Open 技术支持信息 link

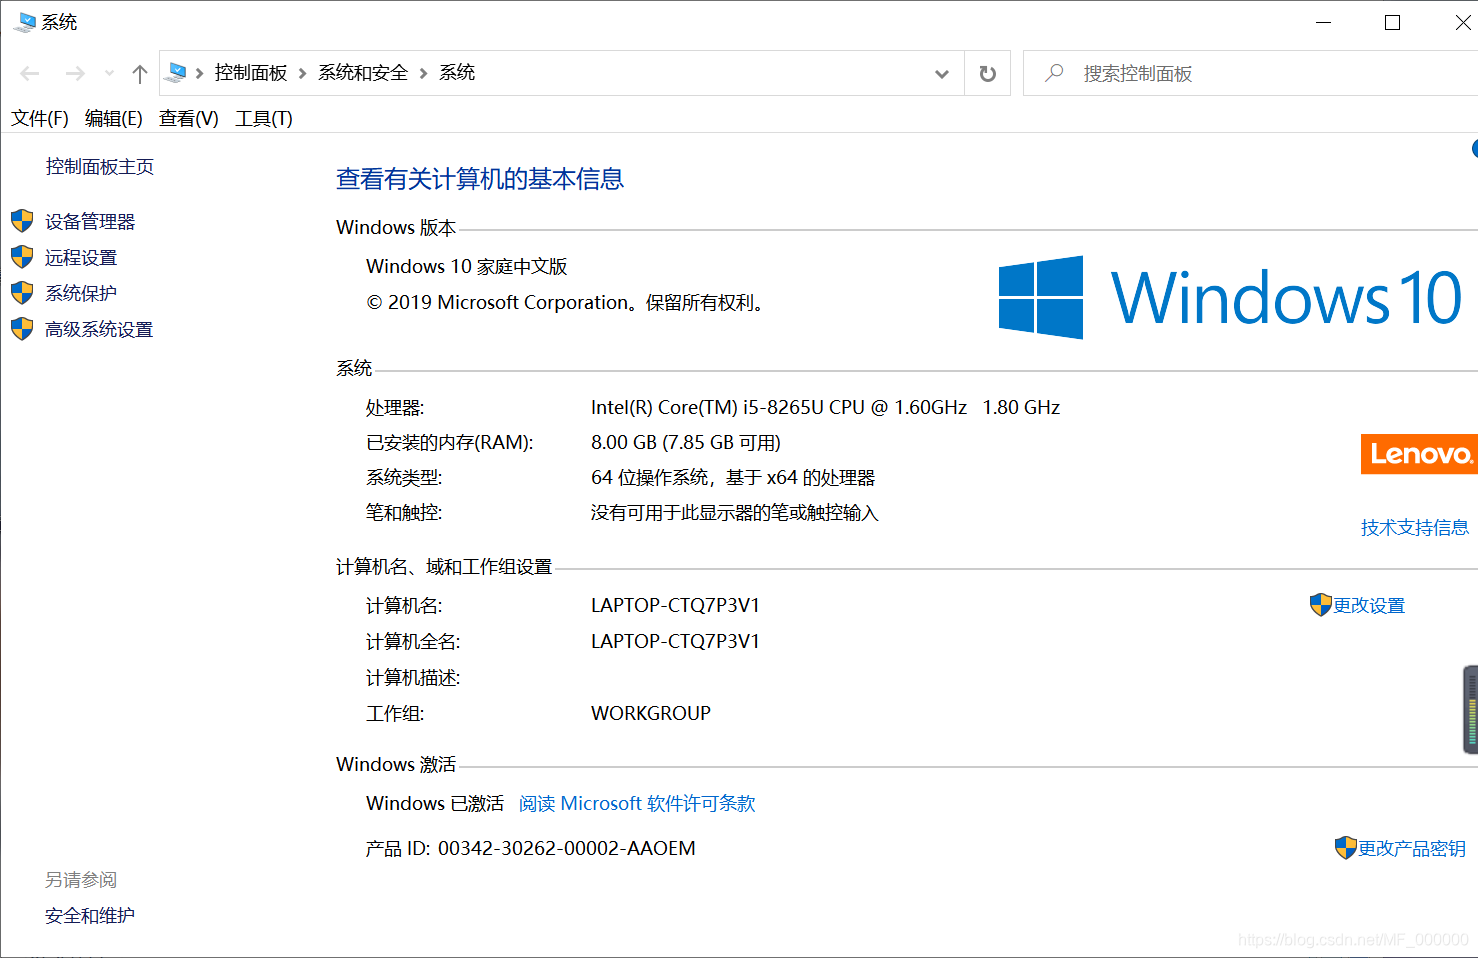point(1415,527)
